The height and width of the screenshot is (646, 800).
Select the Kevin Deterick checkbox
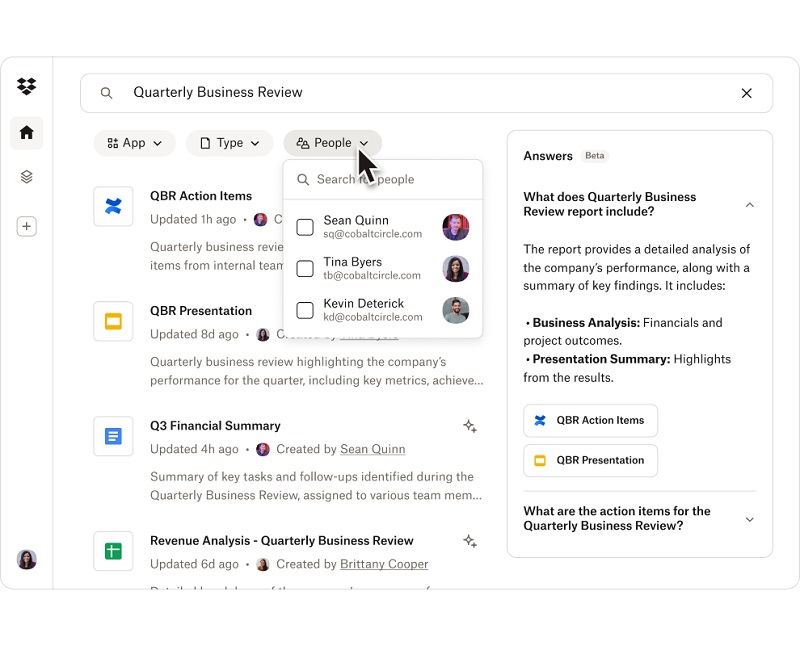(x=305, y=310)
